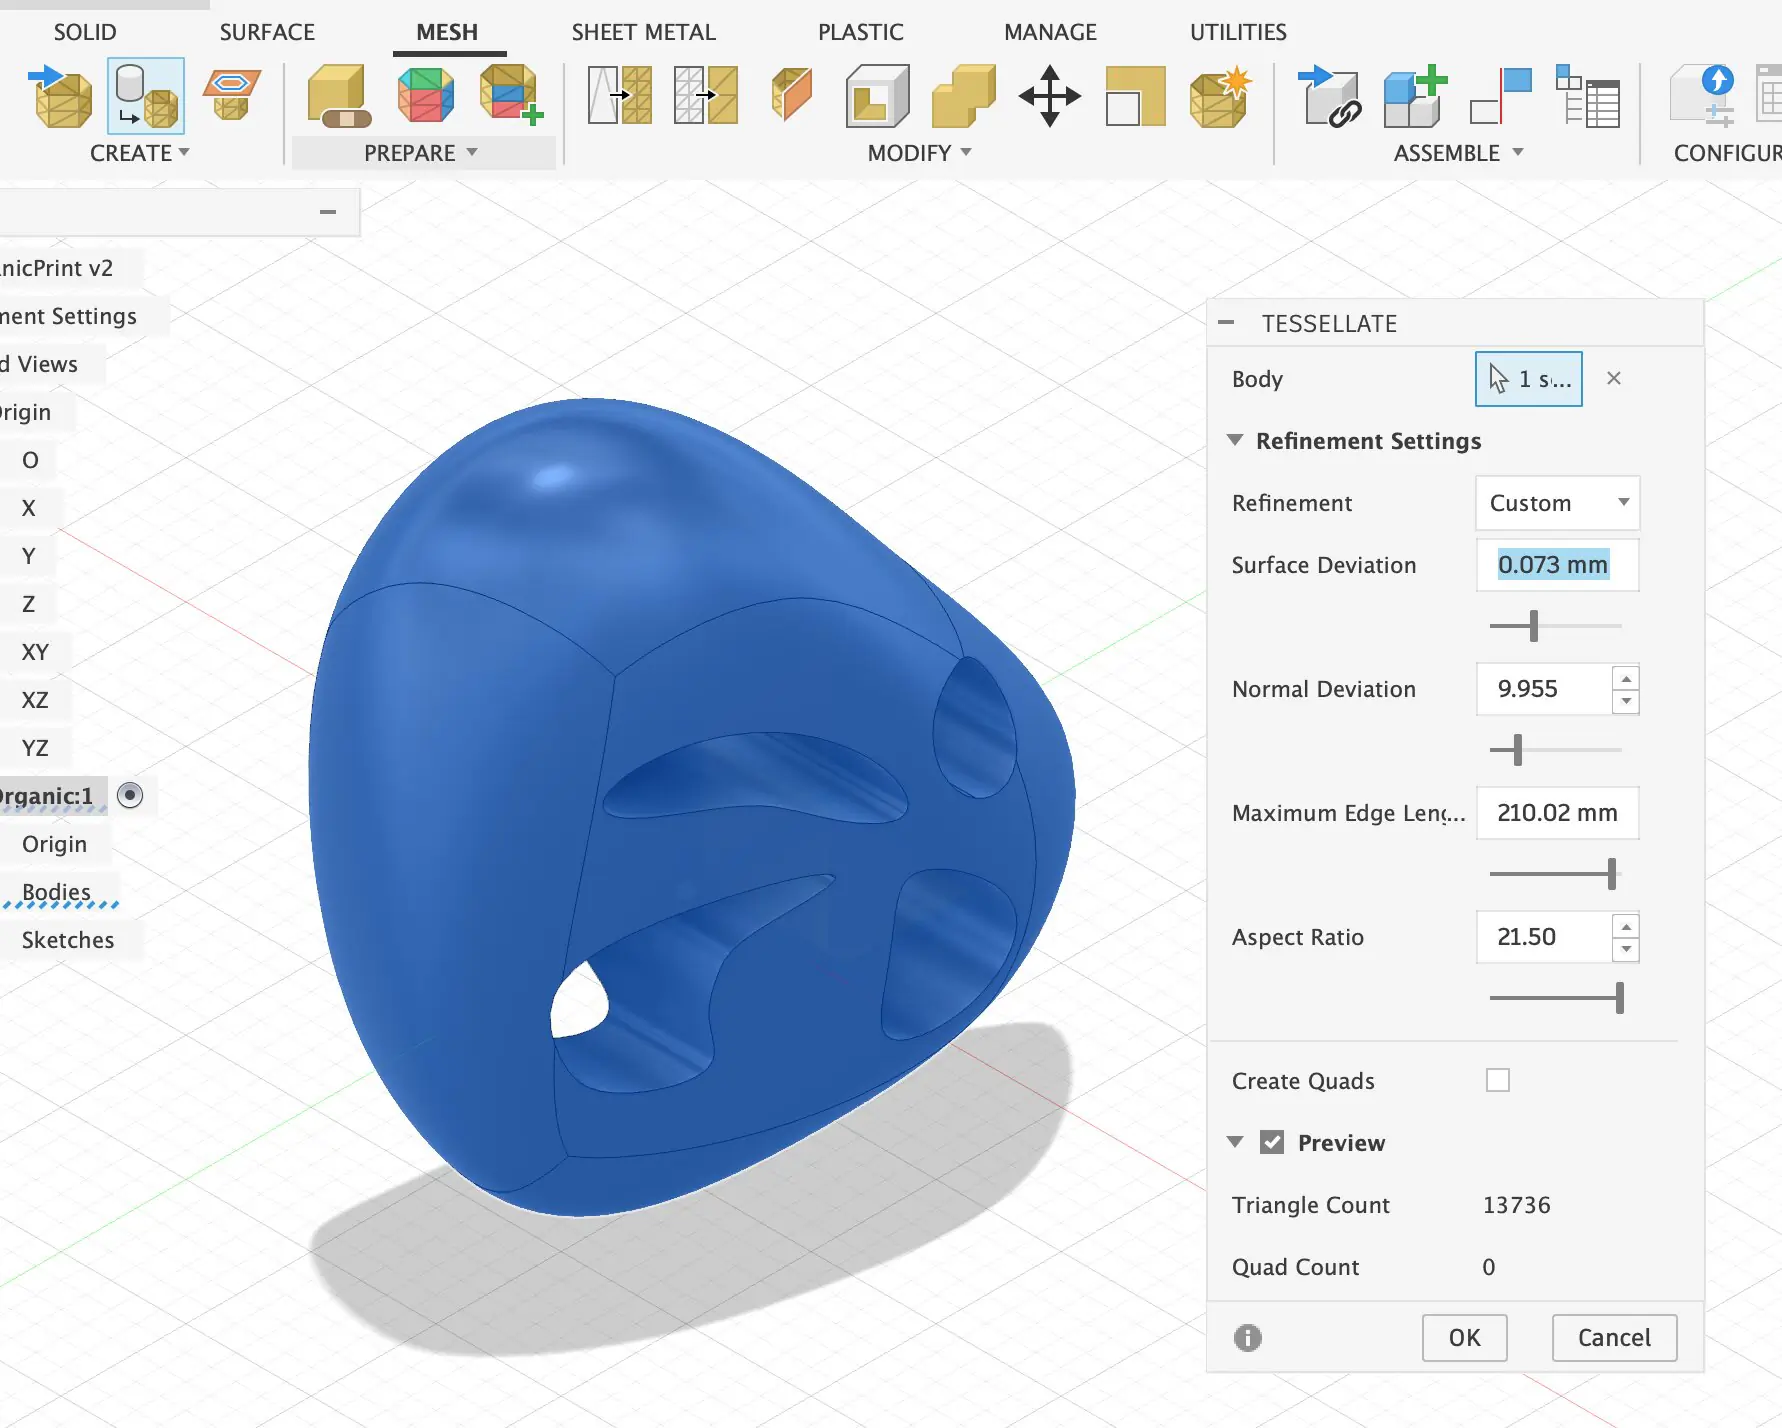
Task: Expand the PREPARE panel dropdown
Action: [x=472, y=153]
